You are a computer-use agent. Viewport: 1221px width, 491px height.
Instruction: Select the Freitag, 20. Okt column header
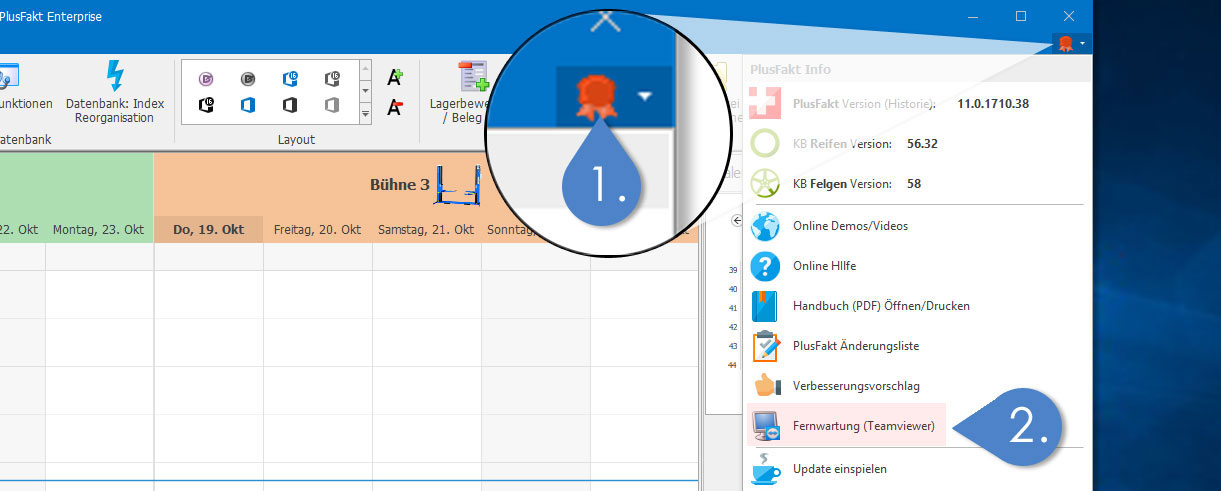(317, 229)
